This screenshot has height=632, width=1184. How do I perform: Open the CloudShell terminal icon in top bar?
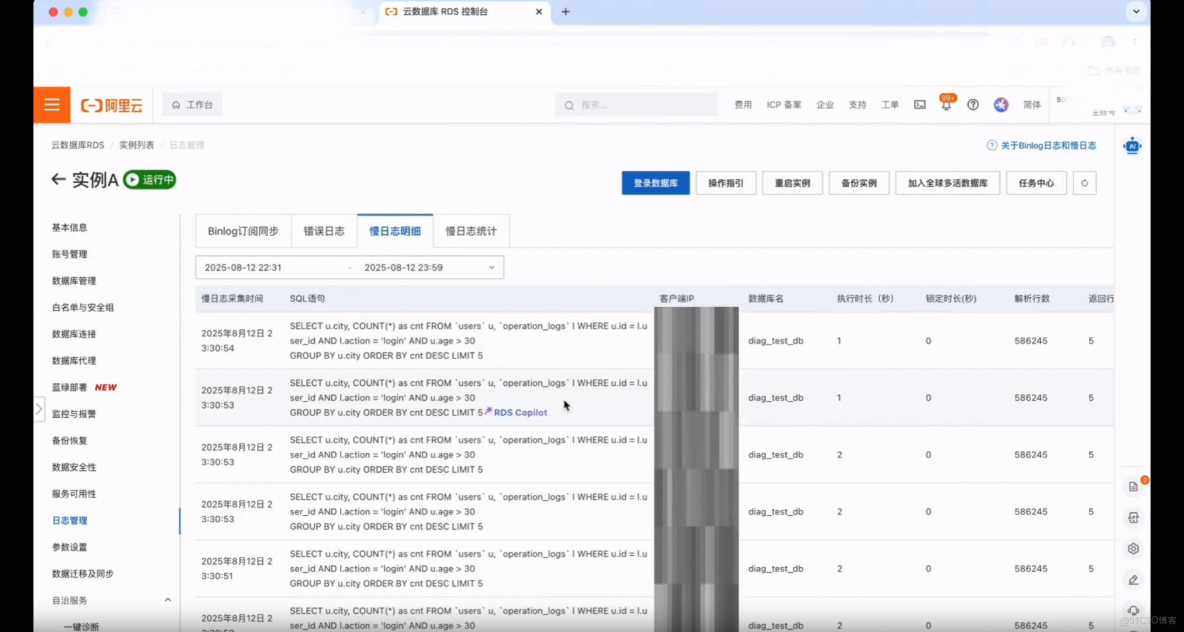920,104
